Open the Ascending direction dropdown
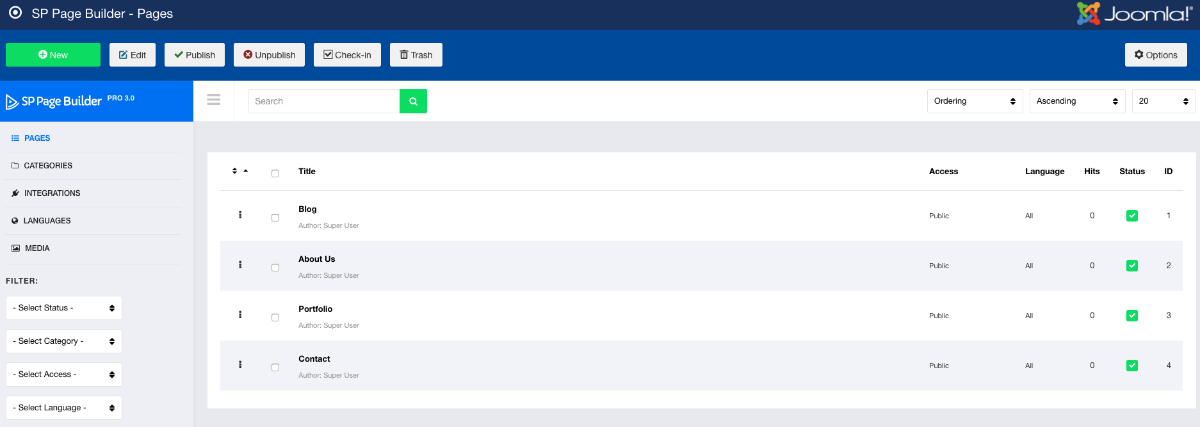Viewport: 1200px width, 427px height. coord(1076,101)
